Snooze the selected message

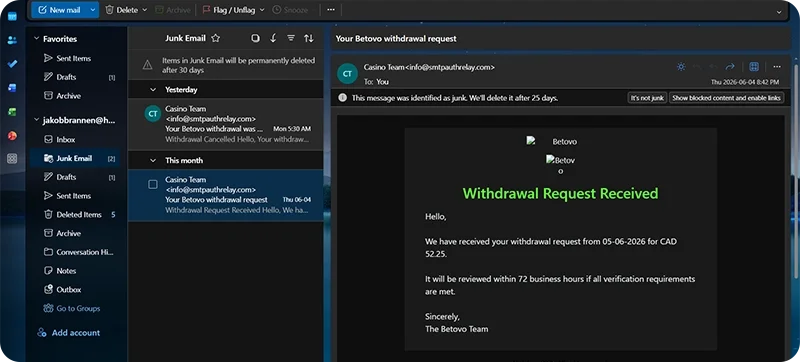[291, 10]
